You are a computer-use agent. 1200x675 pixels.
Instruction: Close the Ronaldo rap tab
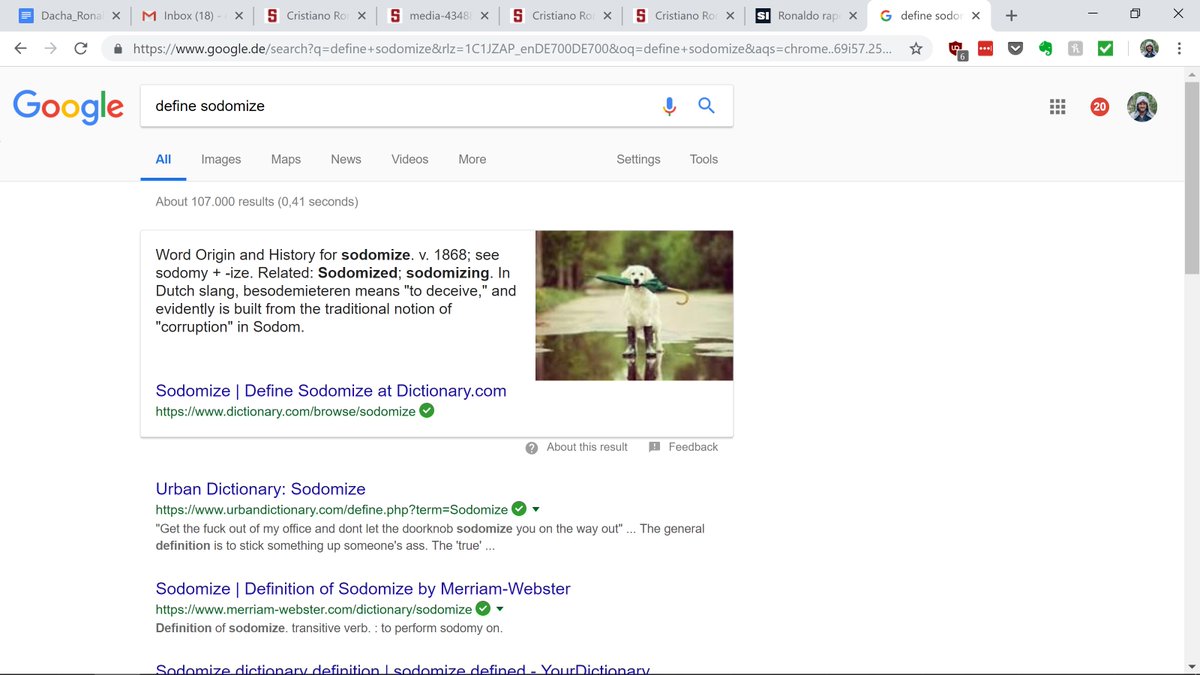click(853, 16)
